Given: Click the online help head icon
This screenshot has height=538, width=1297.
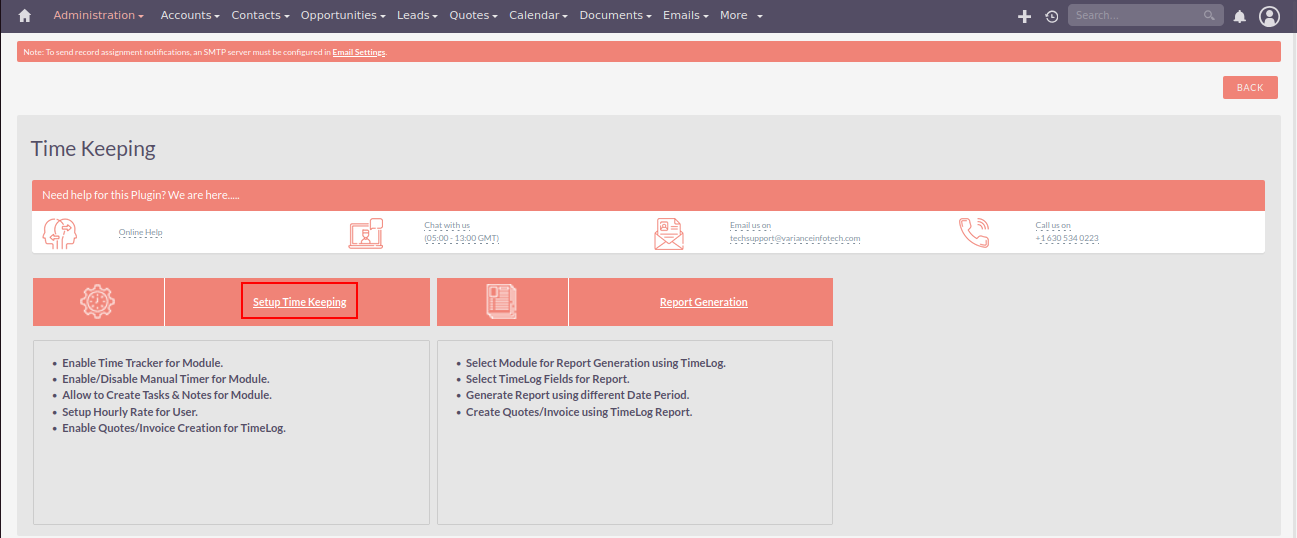Looking at the screenshot, I should (60, 233).
